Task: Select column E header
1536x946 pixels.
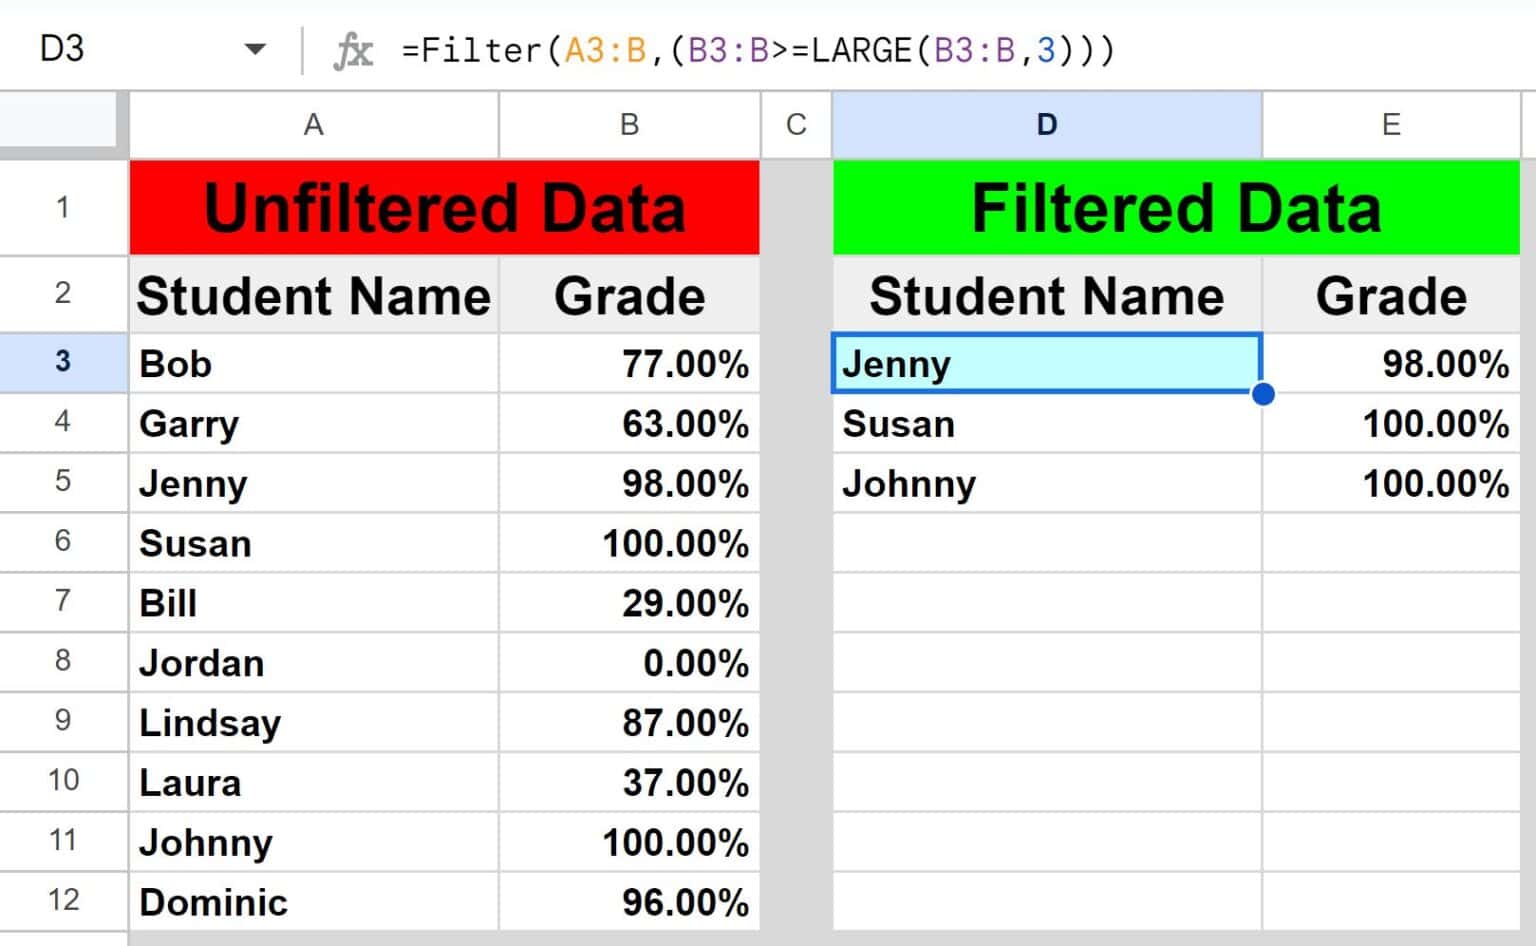Action: tap(1390, 125)
